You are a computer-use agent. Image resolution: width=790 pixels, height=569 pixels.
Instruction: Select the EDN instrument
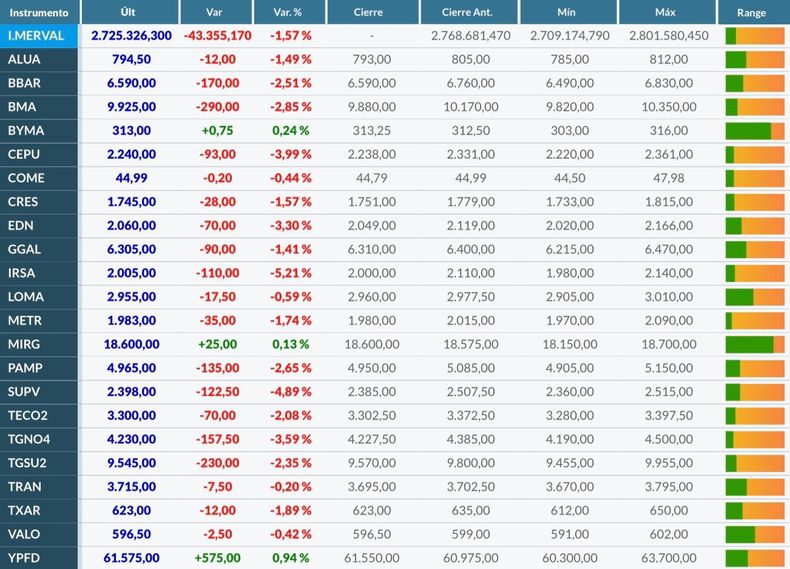[x=39, y=225]
